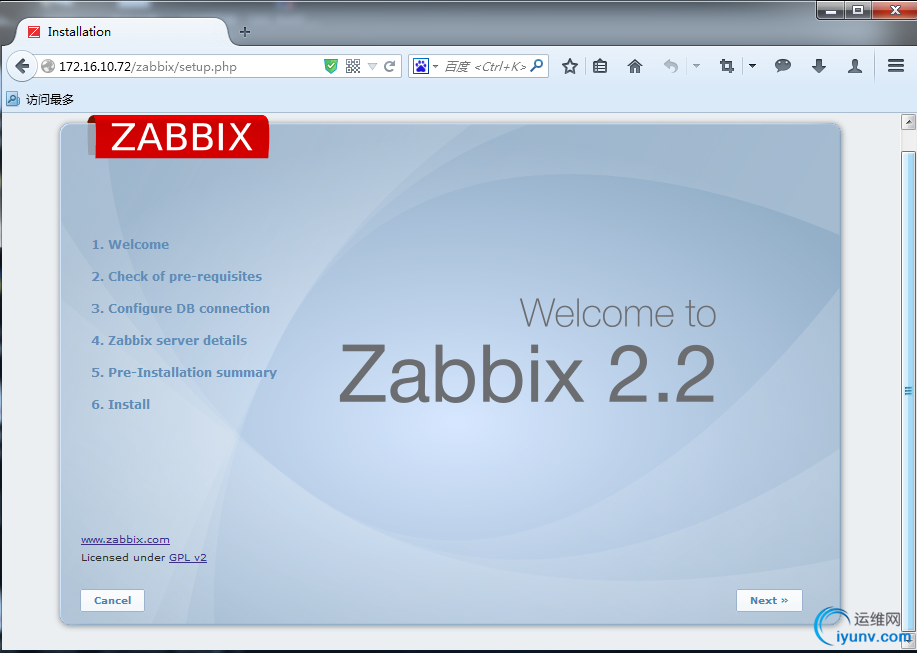
Task: Go to the Home page icon
Action: coord(635,66)
